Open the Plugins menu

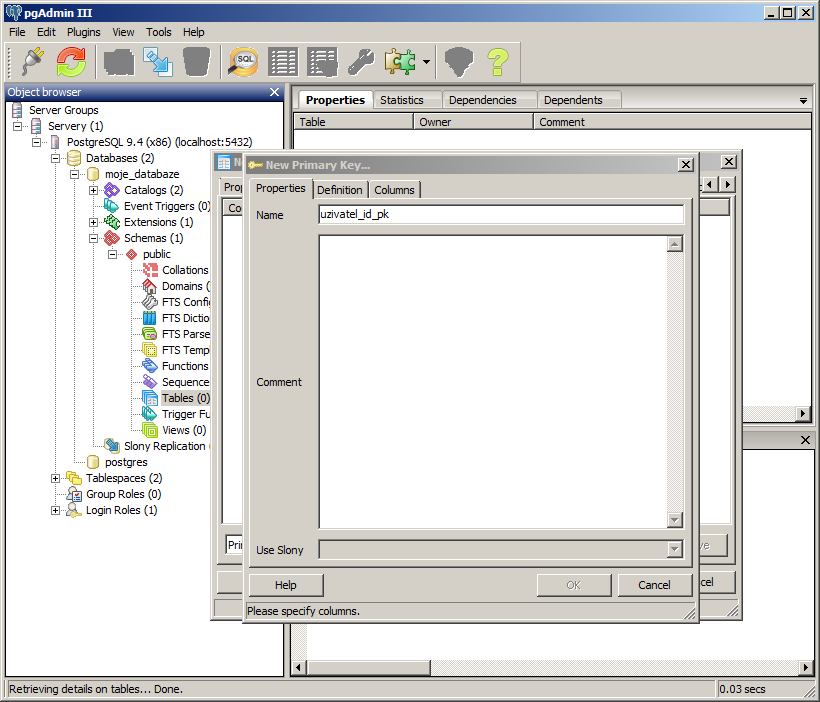(84, 32)
